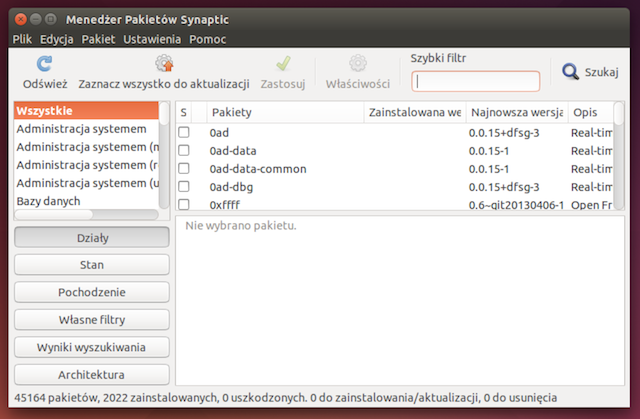Select the Wszystkie category
Viewport: 640px width, 419px height.
point(87,111)
